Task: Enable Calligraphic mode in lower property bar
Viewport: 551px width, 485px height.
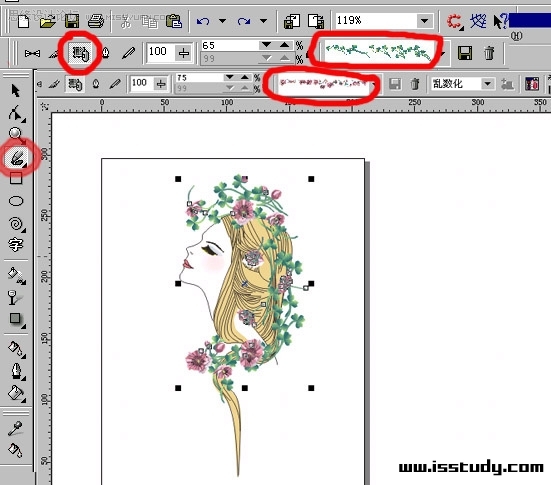Action: click(x=96, y=84)
